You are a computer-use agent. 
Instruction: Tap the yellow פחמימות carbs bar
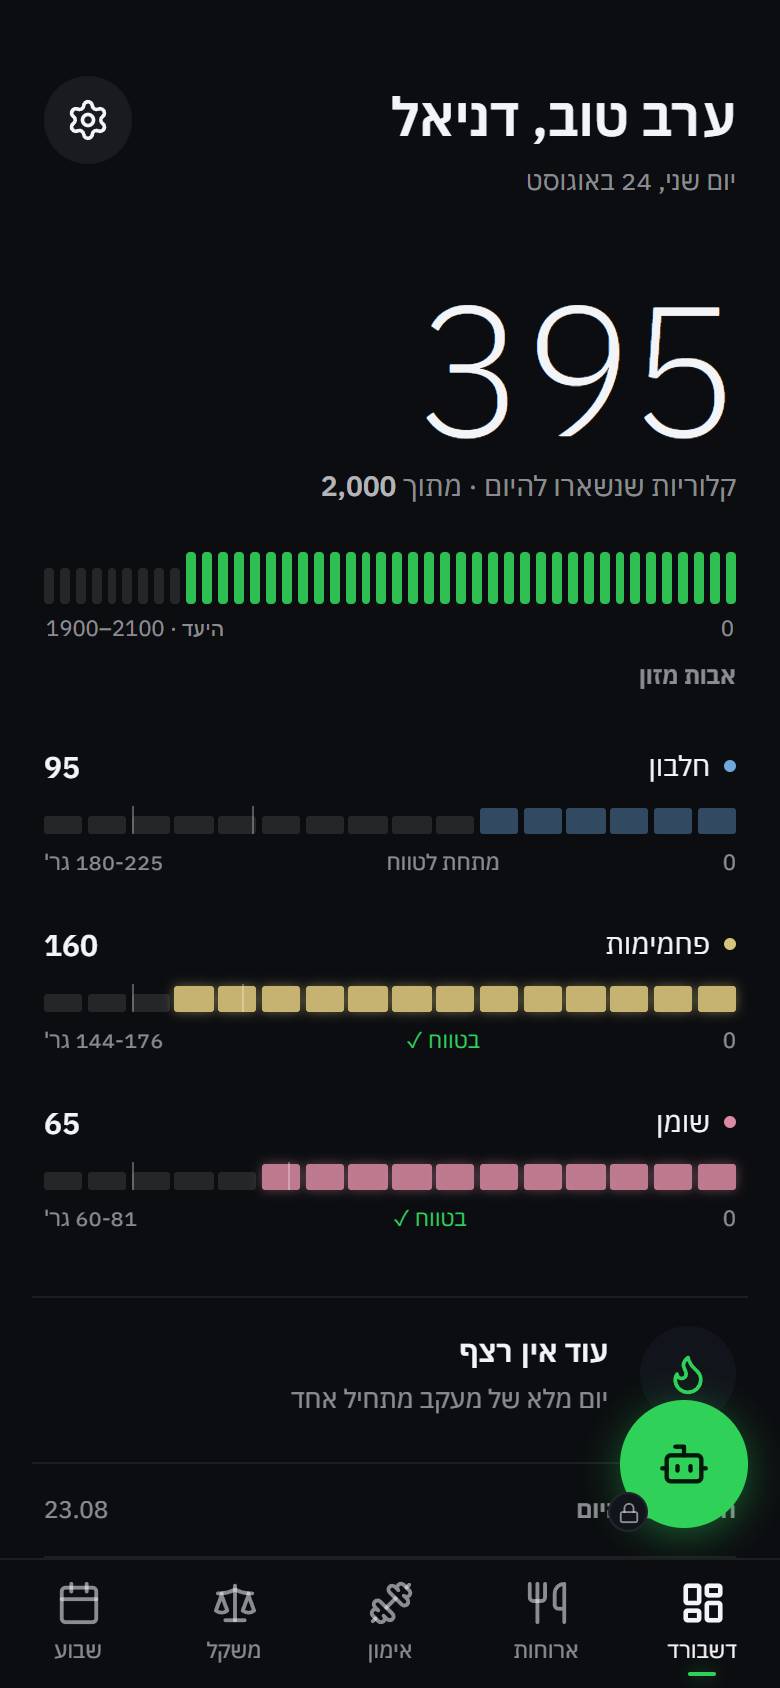pyautogui.click(x=390, y=999)
